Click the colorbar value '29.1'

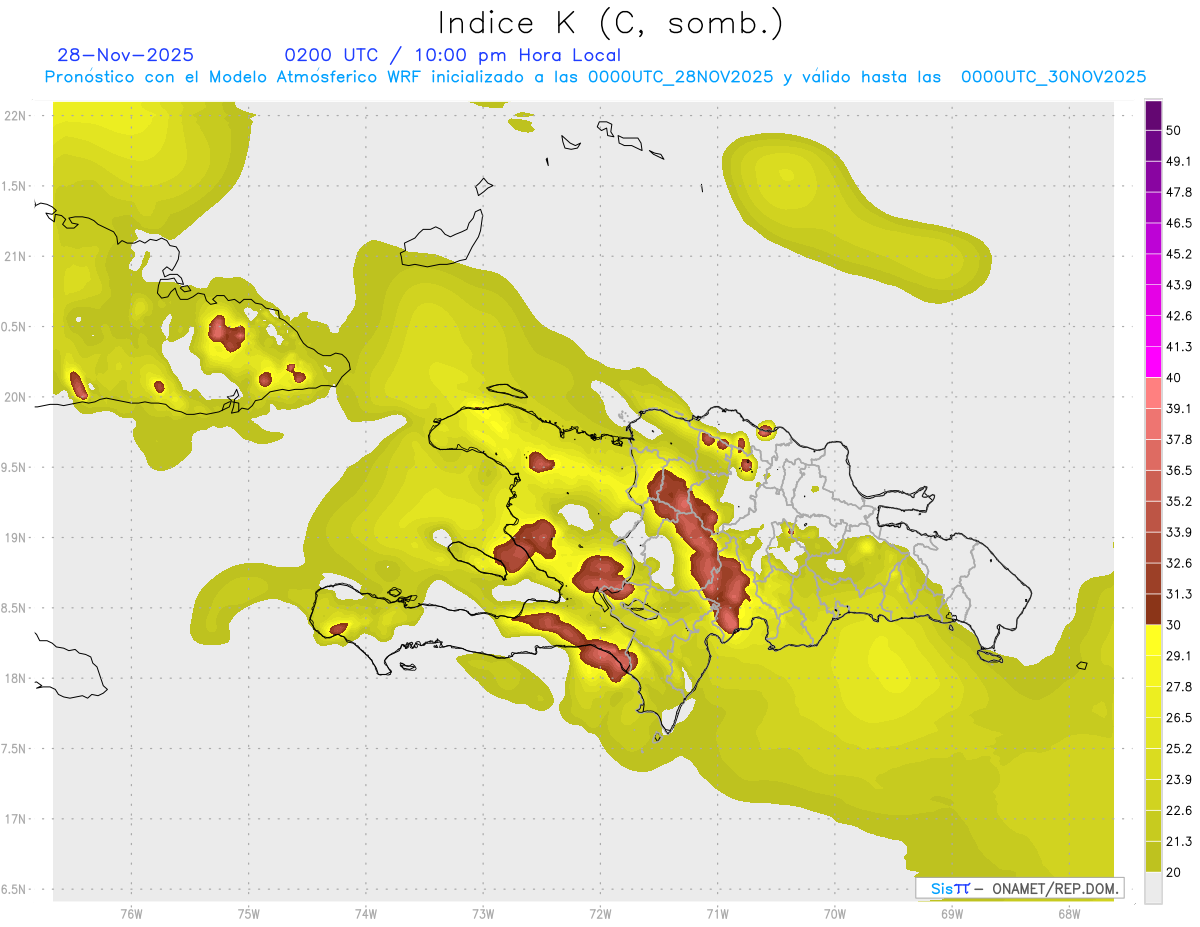(x=1179, y=656)
